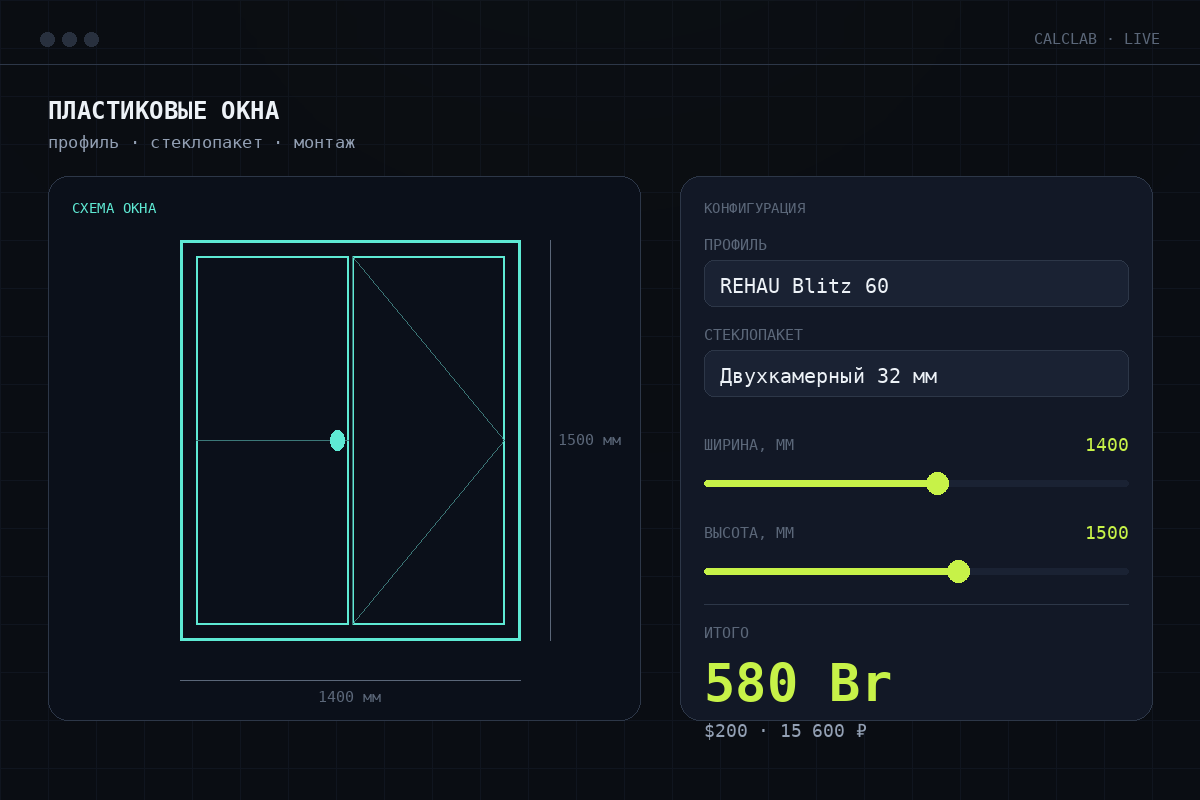
Task: Click subtitle профиль · стеклопакет · монтаж
Action: point(202,143)
